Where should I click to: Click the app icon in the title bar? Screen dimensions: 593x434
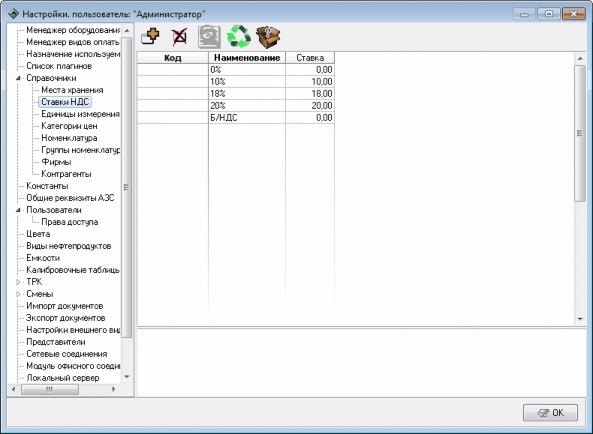(x=14, y=14)
